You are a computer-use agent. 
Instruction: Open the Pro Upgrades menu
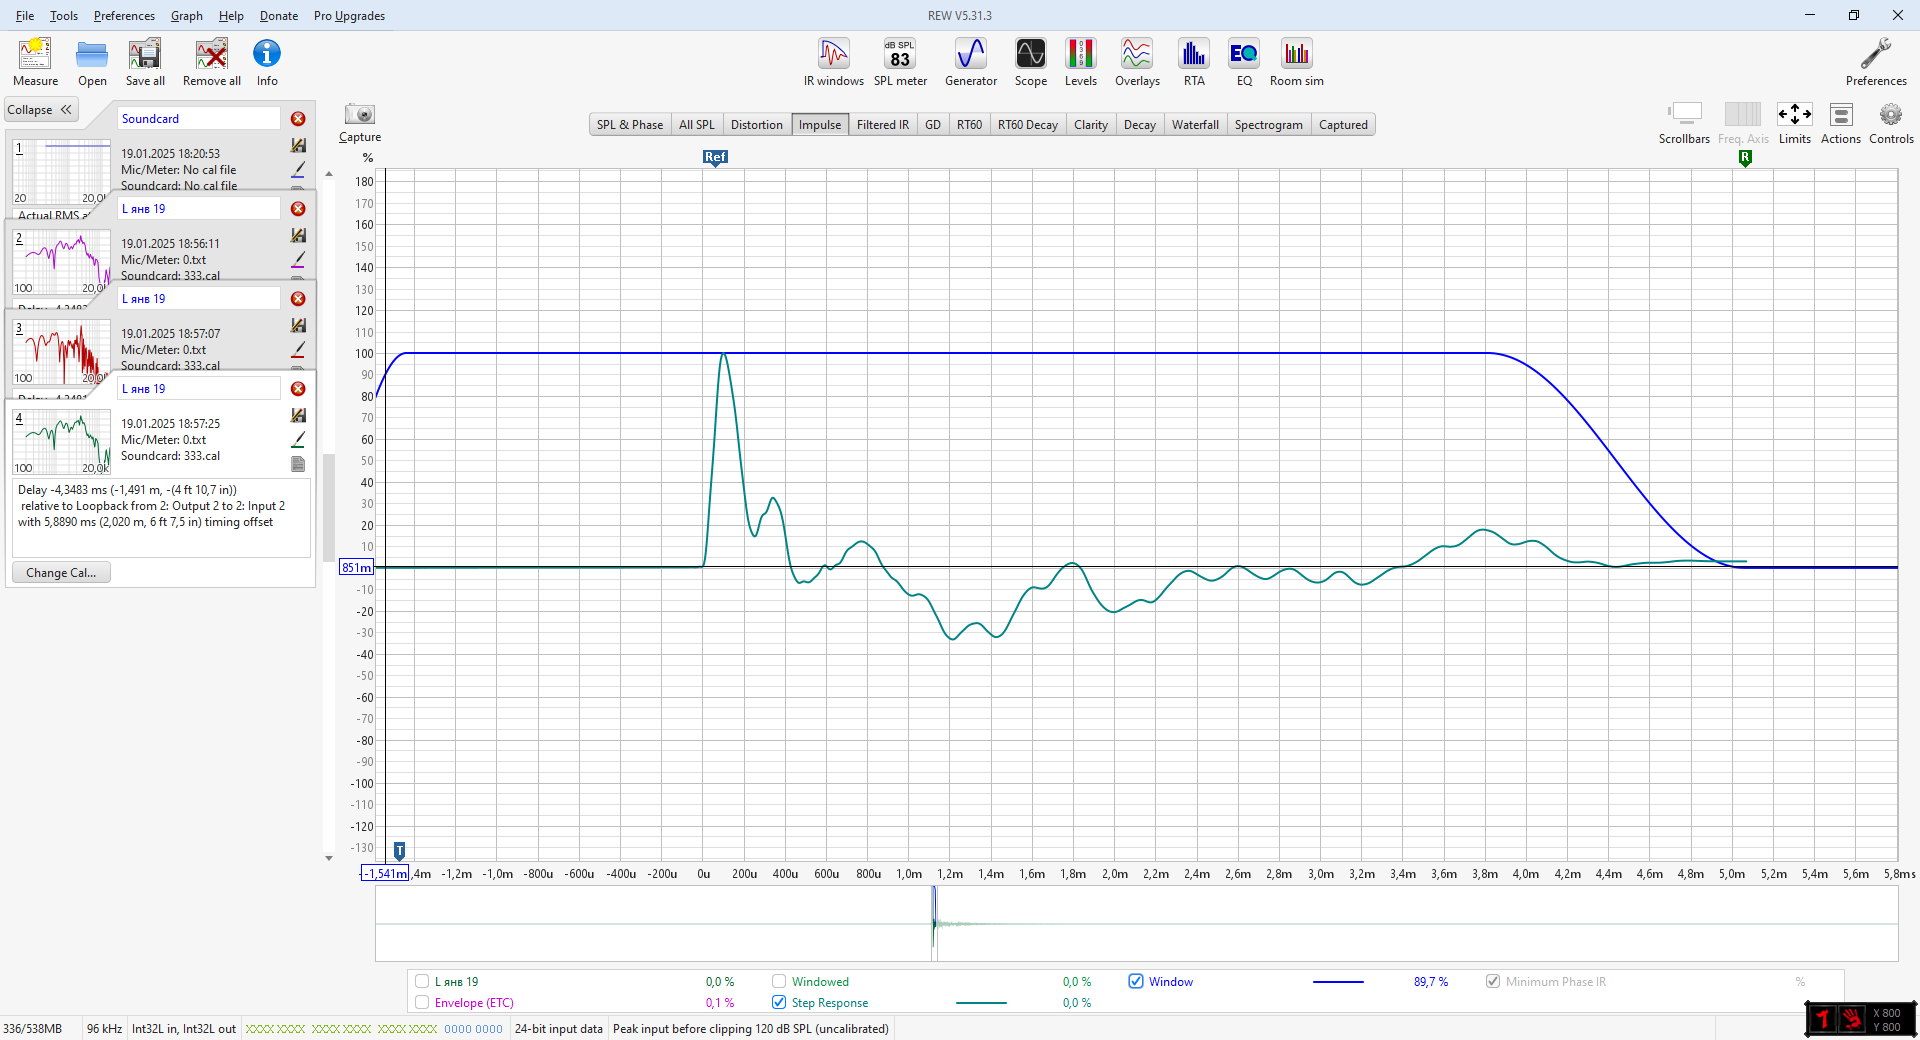click(349, 16)
